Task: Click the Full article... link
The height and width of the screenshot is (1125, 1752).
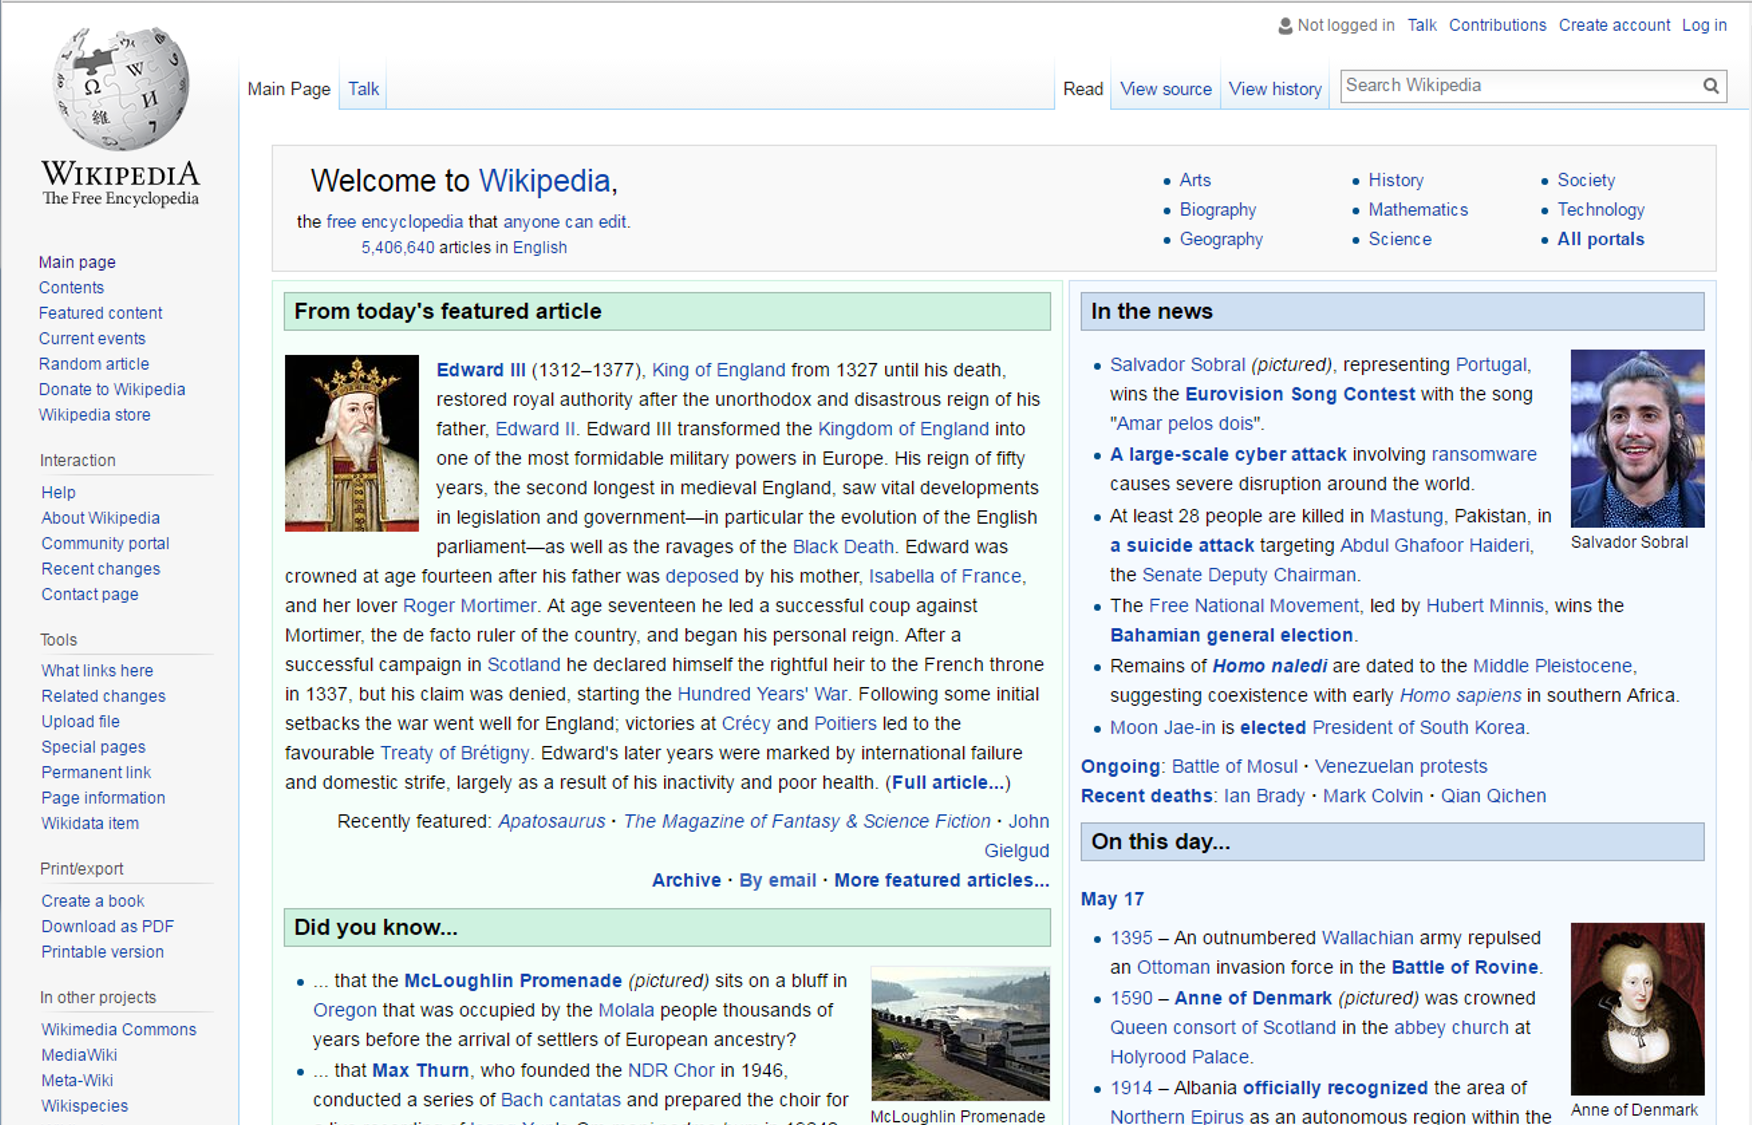Action: [948, 783]
